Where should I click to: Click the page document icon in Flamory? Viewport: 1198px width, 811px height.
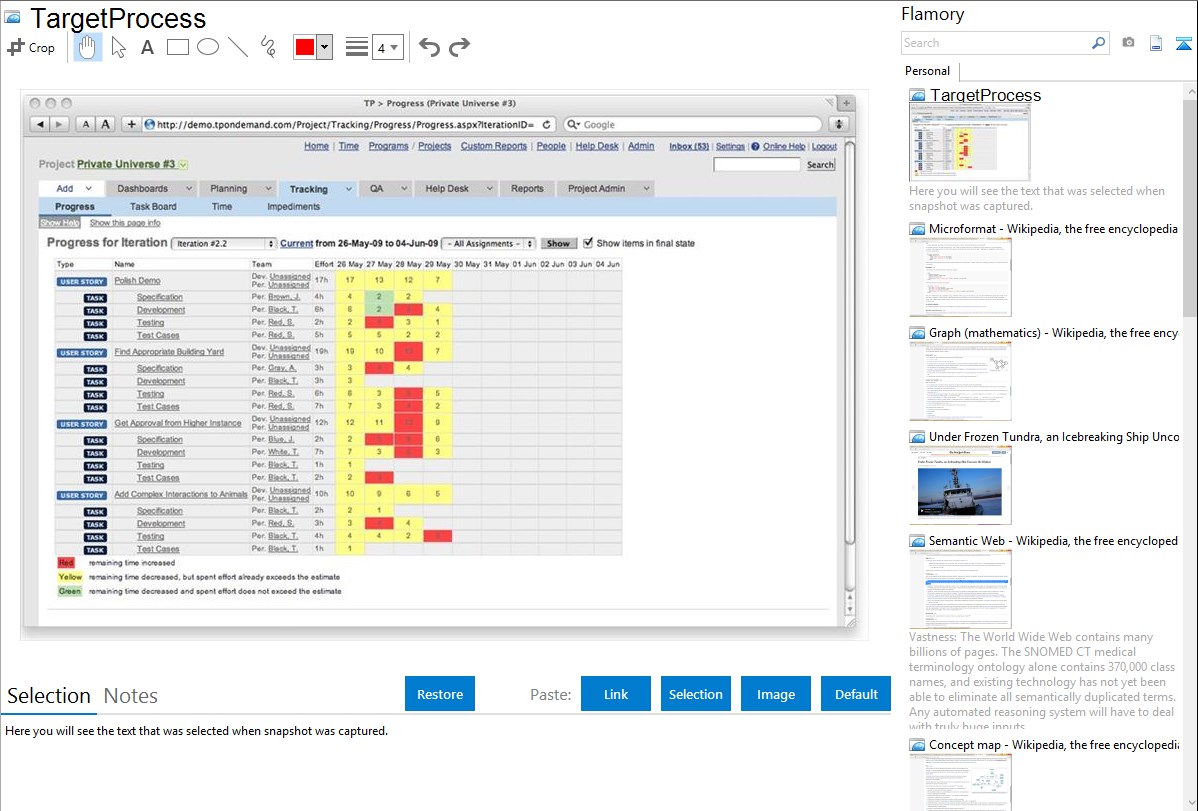tap(1156, 43)
